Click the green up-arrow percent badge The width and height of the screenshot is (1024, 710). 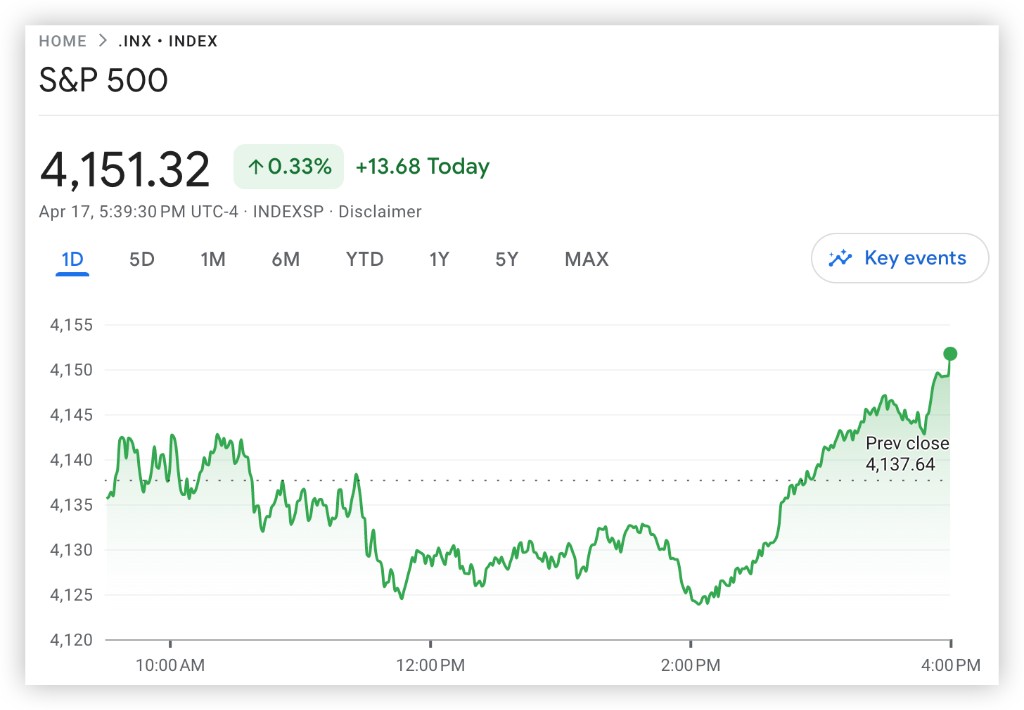pos(289,167)
